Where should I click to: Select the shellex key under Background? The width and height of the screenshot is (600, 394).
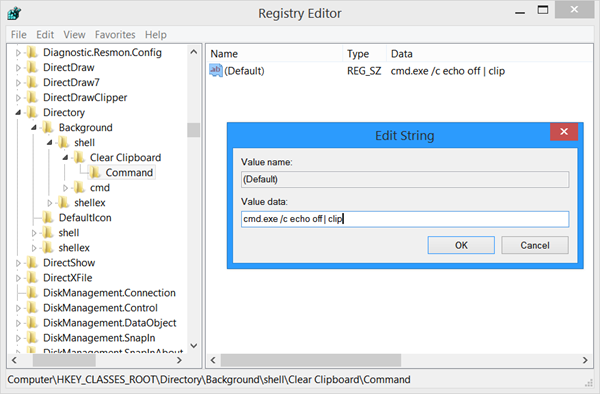(90, 203)
